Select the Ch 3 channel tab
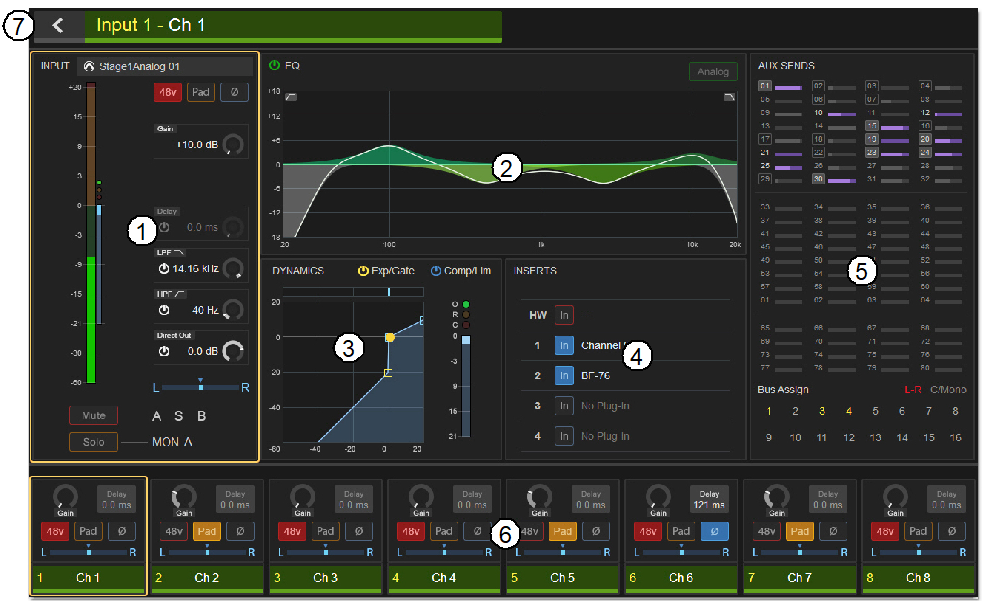Viewport: 982px width, 601px height. point(325,578)
